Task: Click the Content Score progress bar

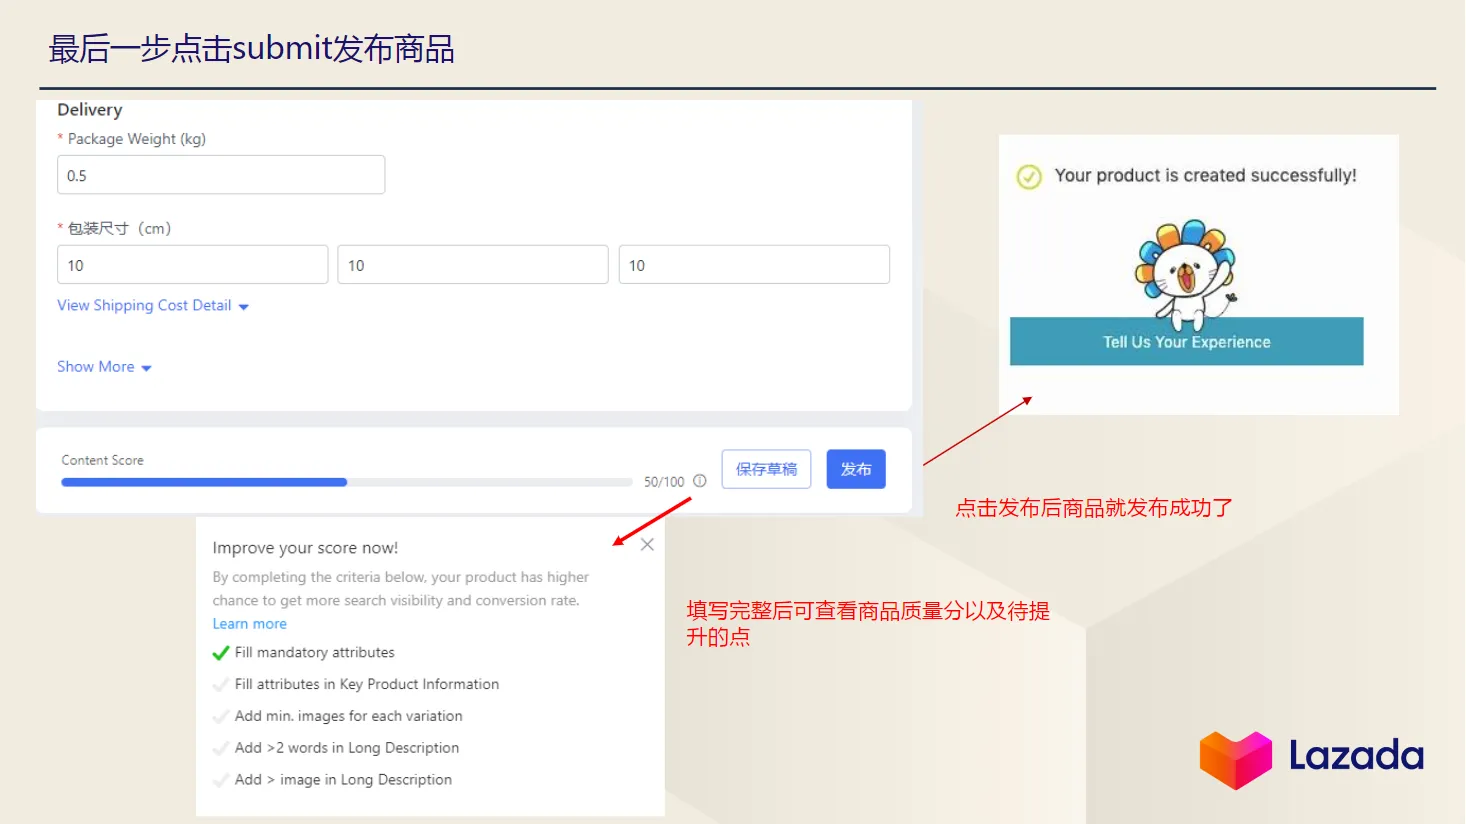Action: pos(345,481)
